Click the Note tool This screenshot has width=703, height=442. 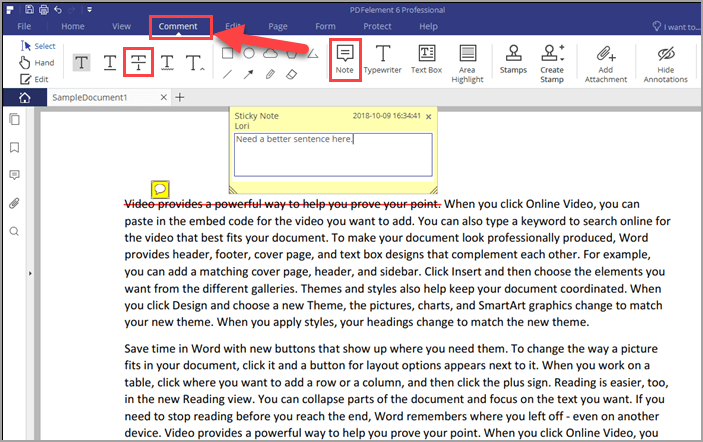click(345, 60)
